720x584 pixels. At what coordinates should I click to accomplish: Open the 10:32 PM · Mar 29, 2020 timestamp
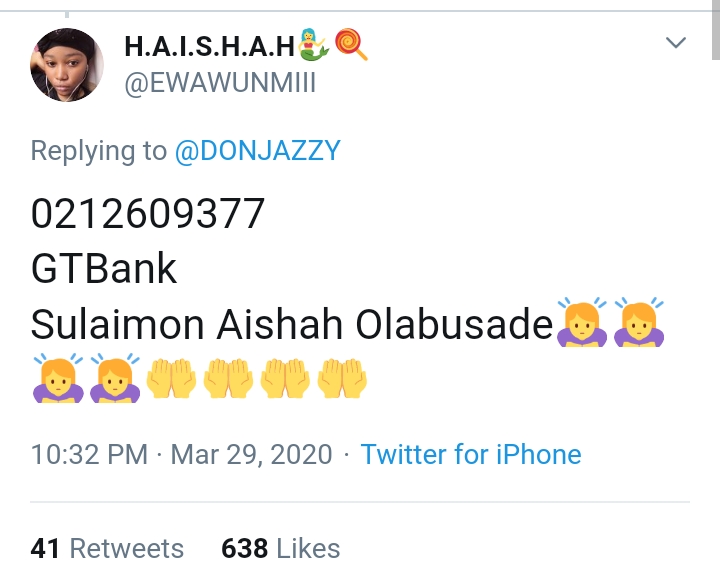(181, 454)
